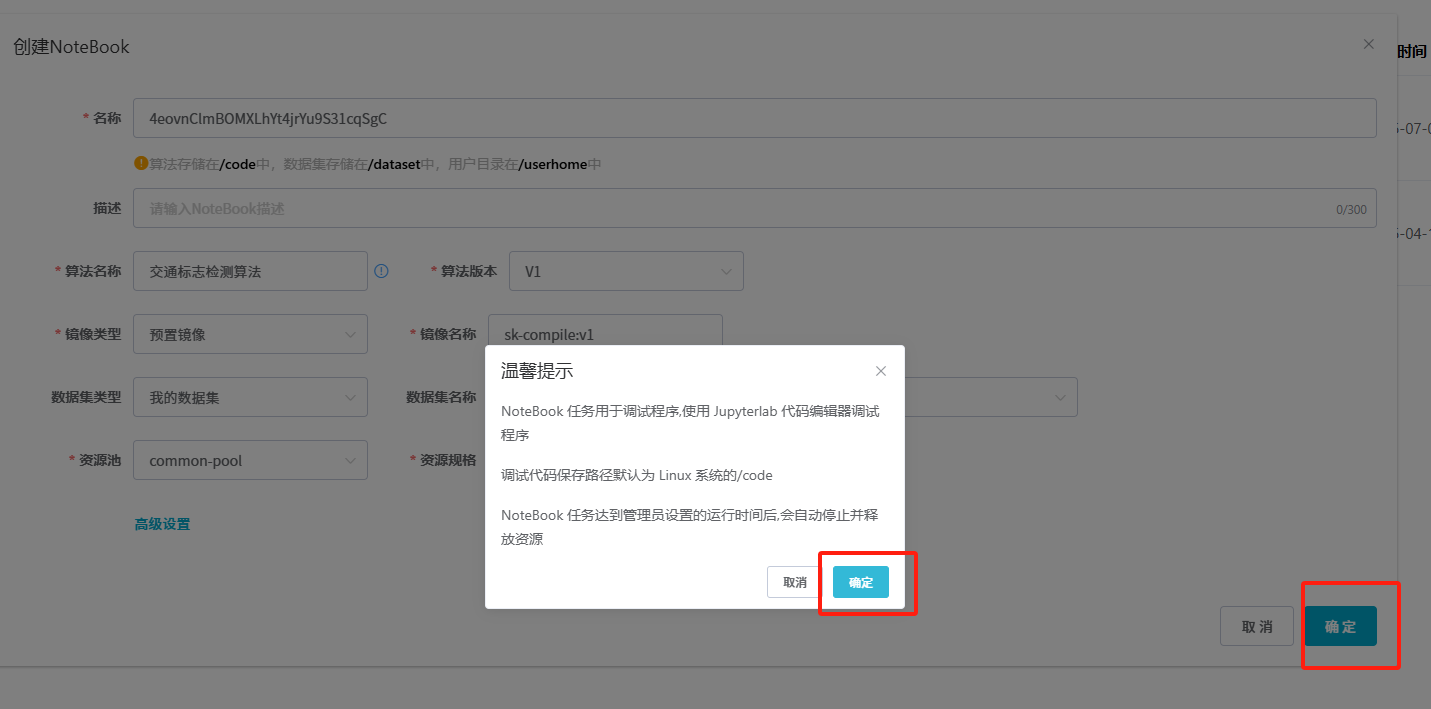Click the 镜像名称 field showing sk-compile:v1
This screenshot has width=1431, height=709.
(604, 334)
